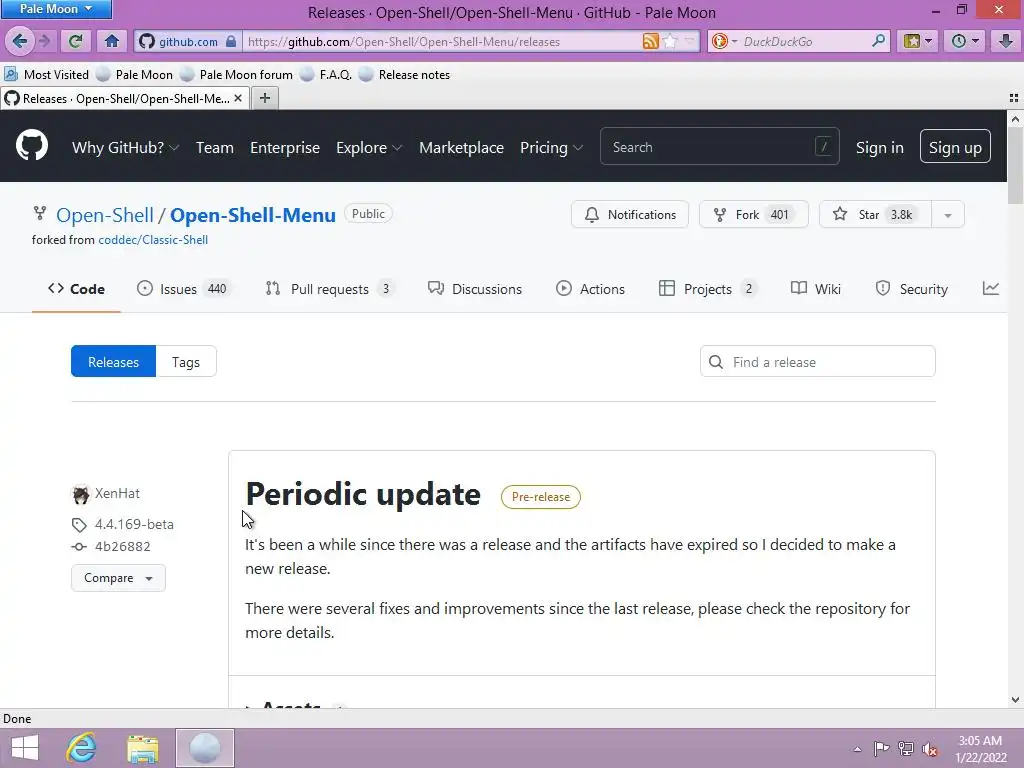Open the Projects tab
Image resolution: width=1024 pixels, height=768 pixels.
(708, 289)
